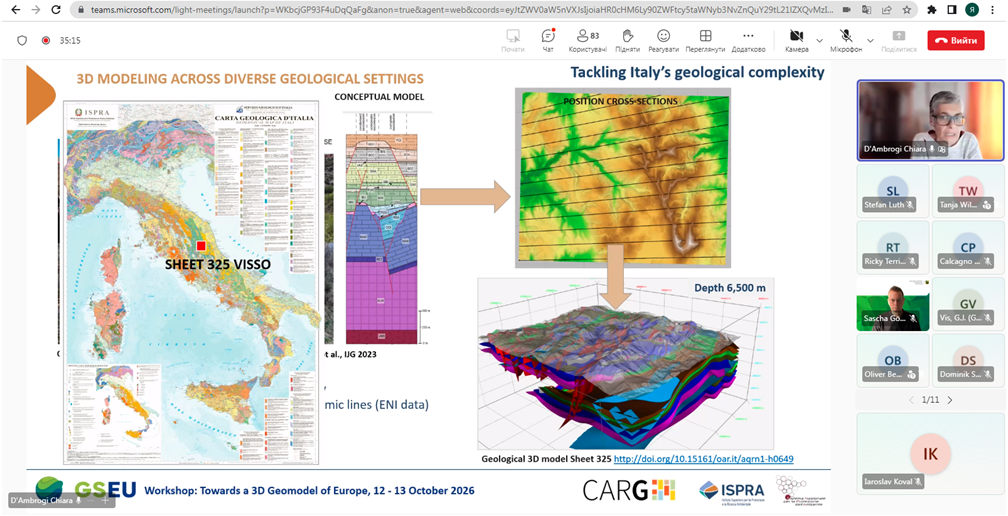Click the translate page icon
The width and height of the screenshot is (1008, 516).
867,10
